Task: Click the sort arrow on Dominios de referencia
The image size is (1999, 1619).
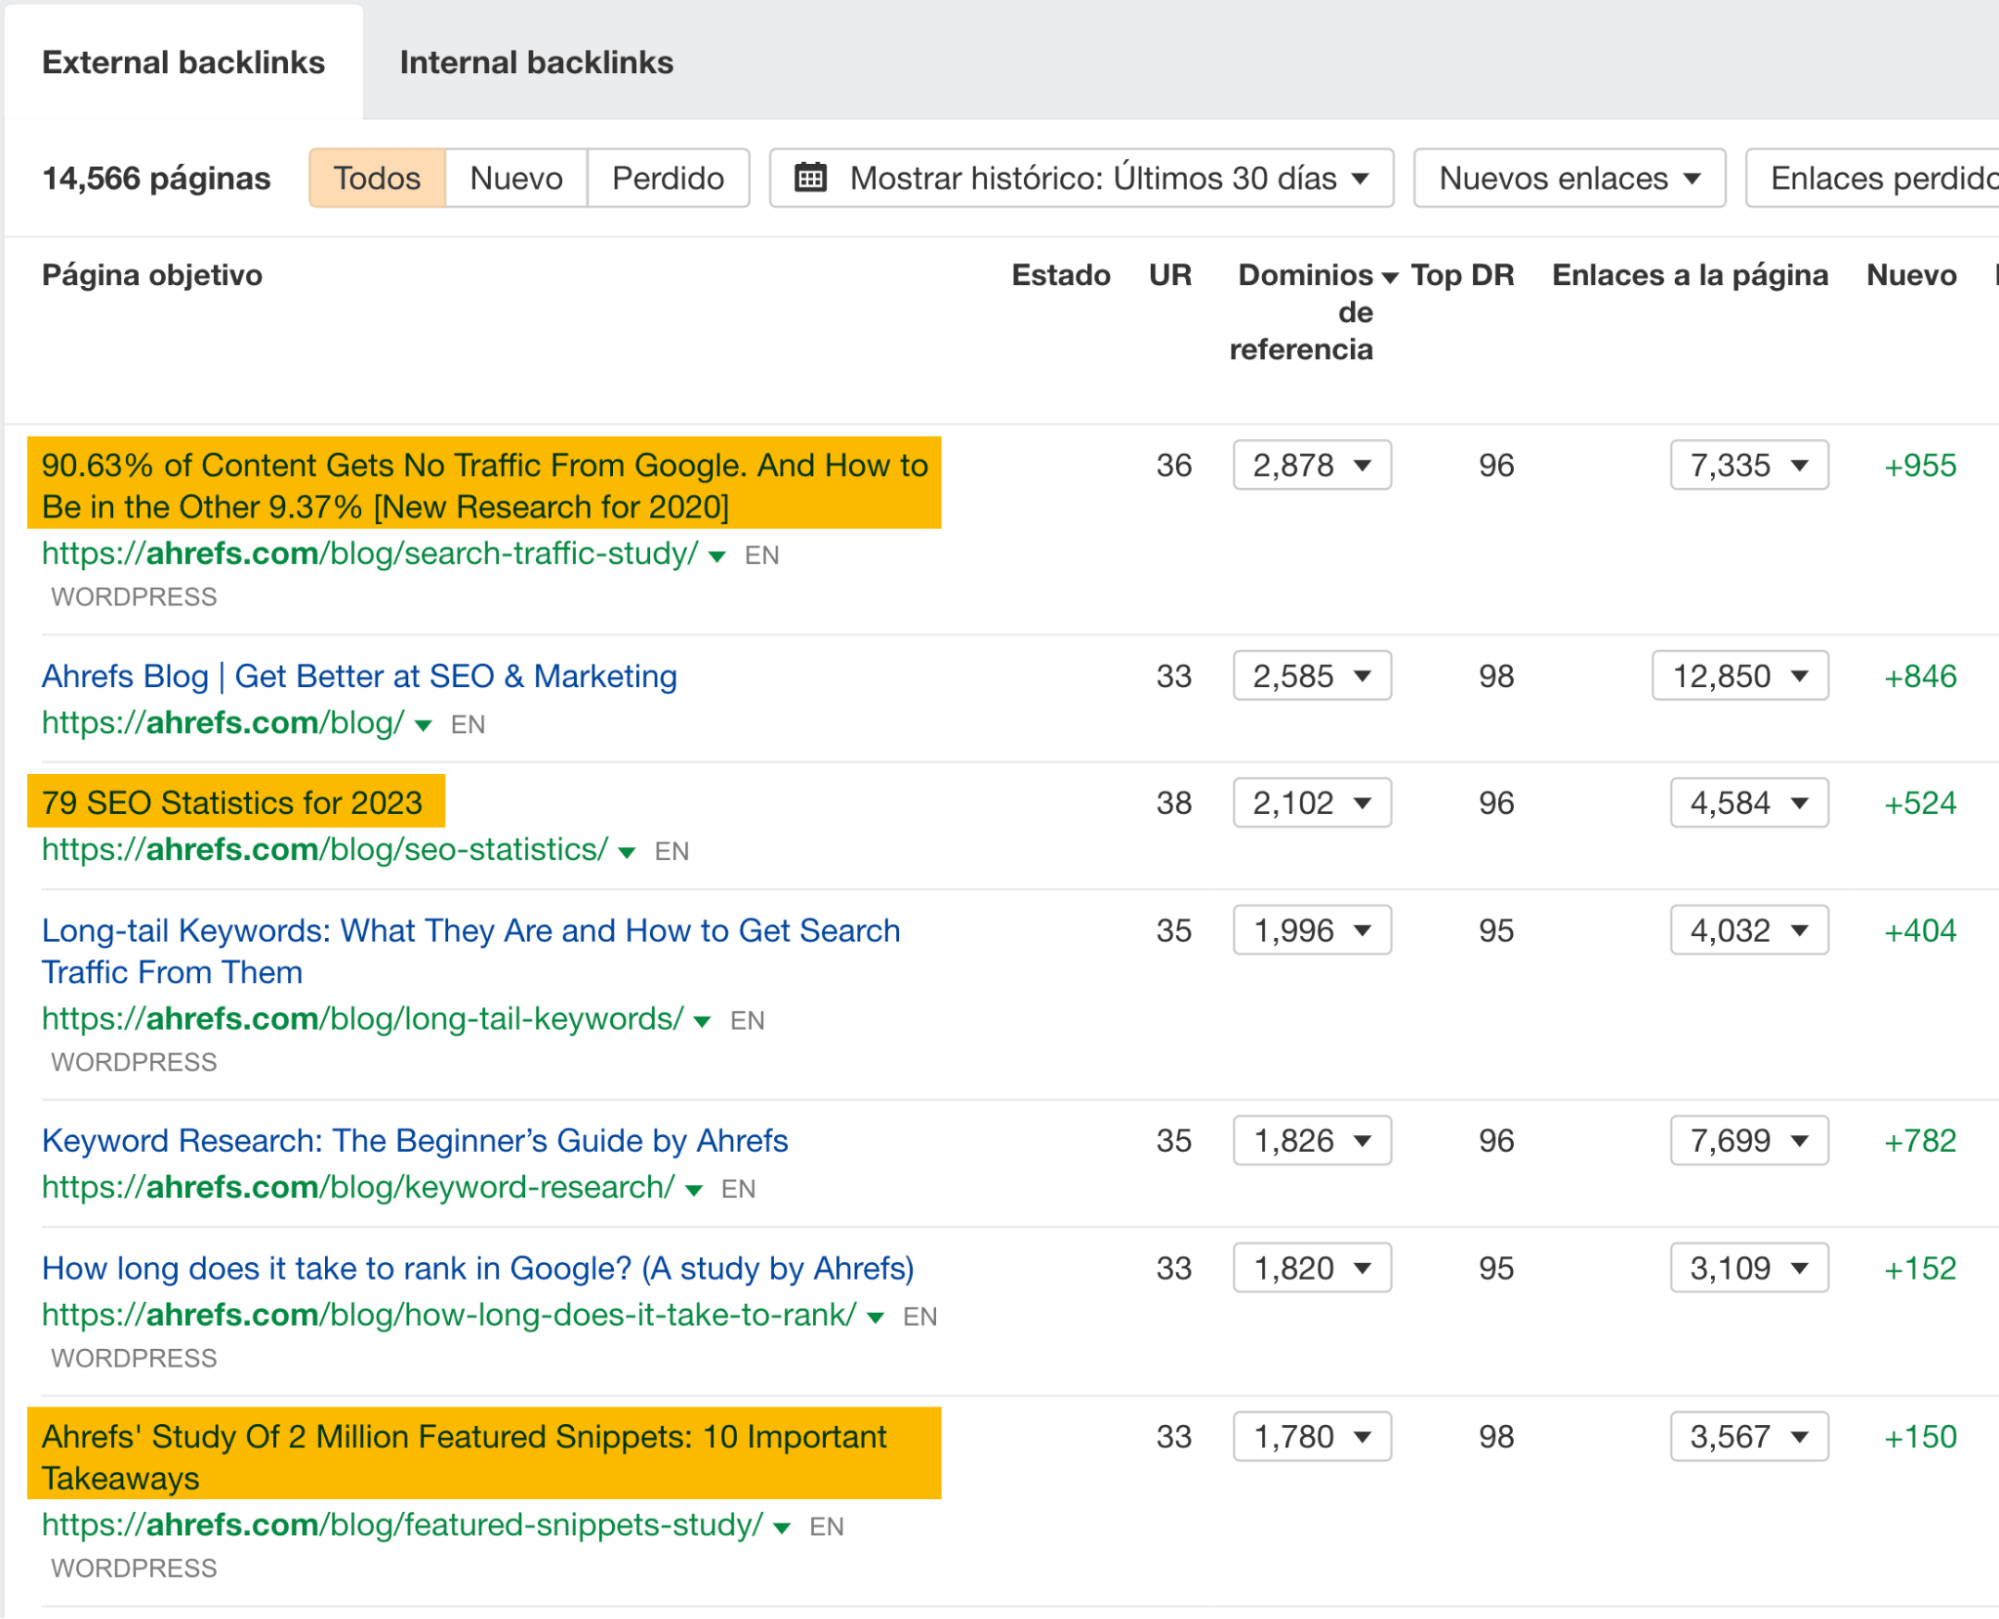Action: [1388, 275]
